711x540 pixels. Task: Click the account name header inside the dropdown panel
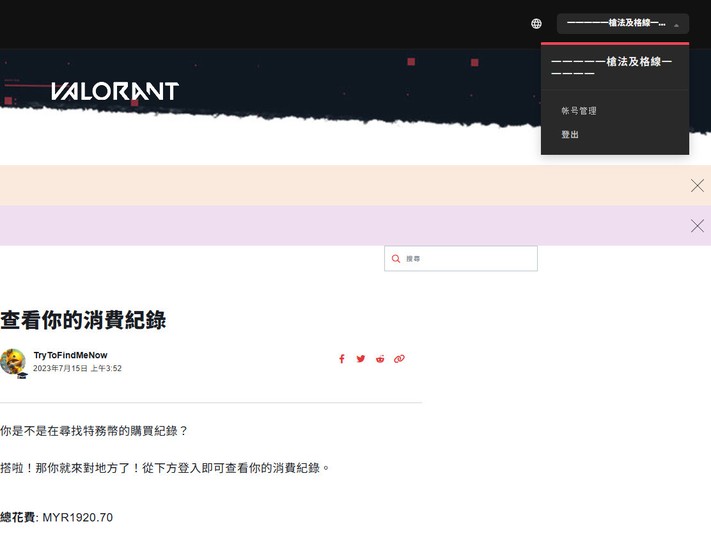[611, 67]
